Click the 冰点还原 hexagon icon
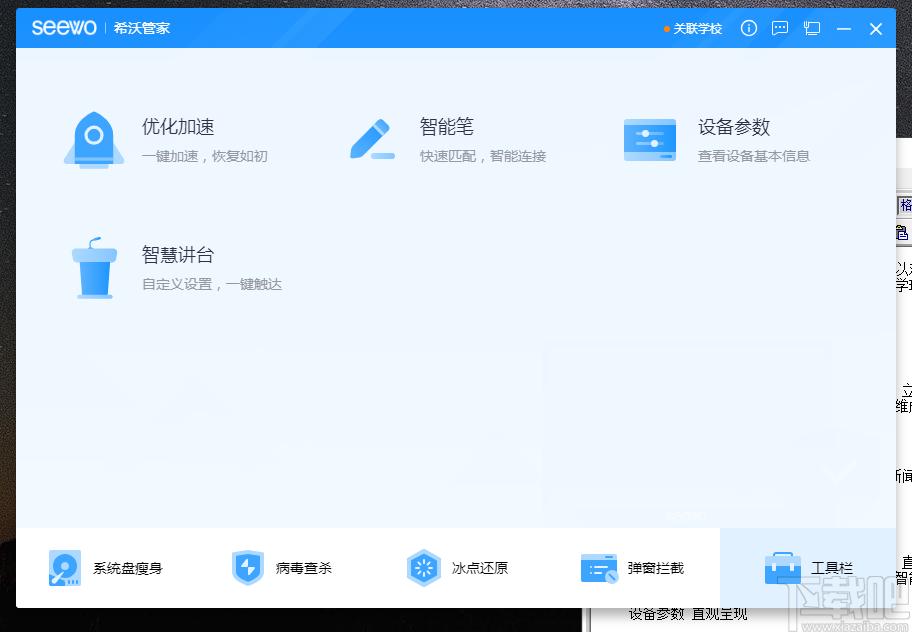Screen dimensions: 912x632 pyautogui.click(x=423, y=567)
